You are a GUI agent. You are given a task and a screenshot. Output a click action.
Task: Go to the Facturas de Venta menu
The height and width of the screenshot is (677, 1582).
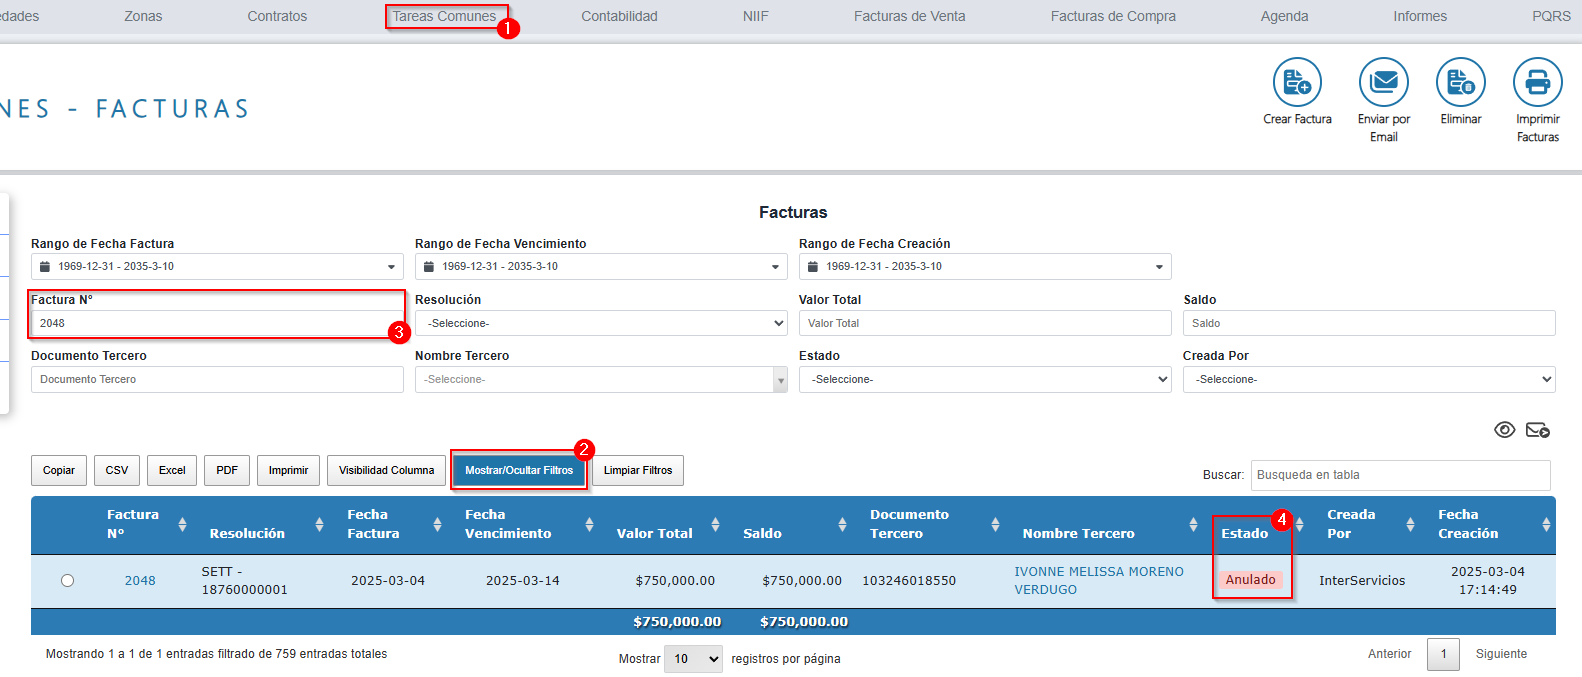pos(909,16)
